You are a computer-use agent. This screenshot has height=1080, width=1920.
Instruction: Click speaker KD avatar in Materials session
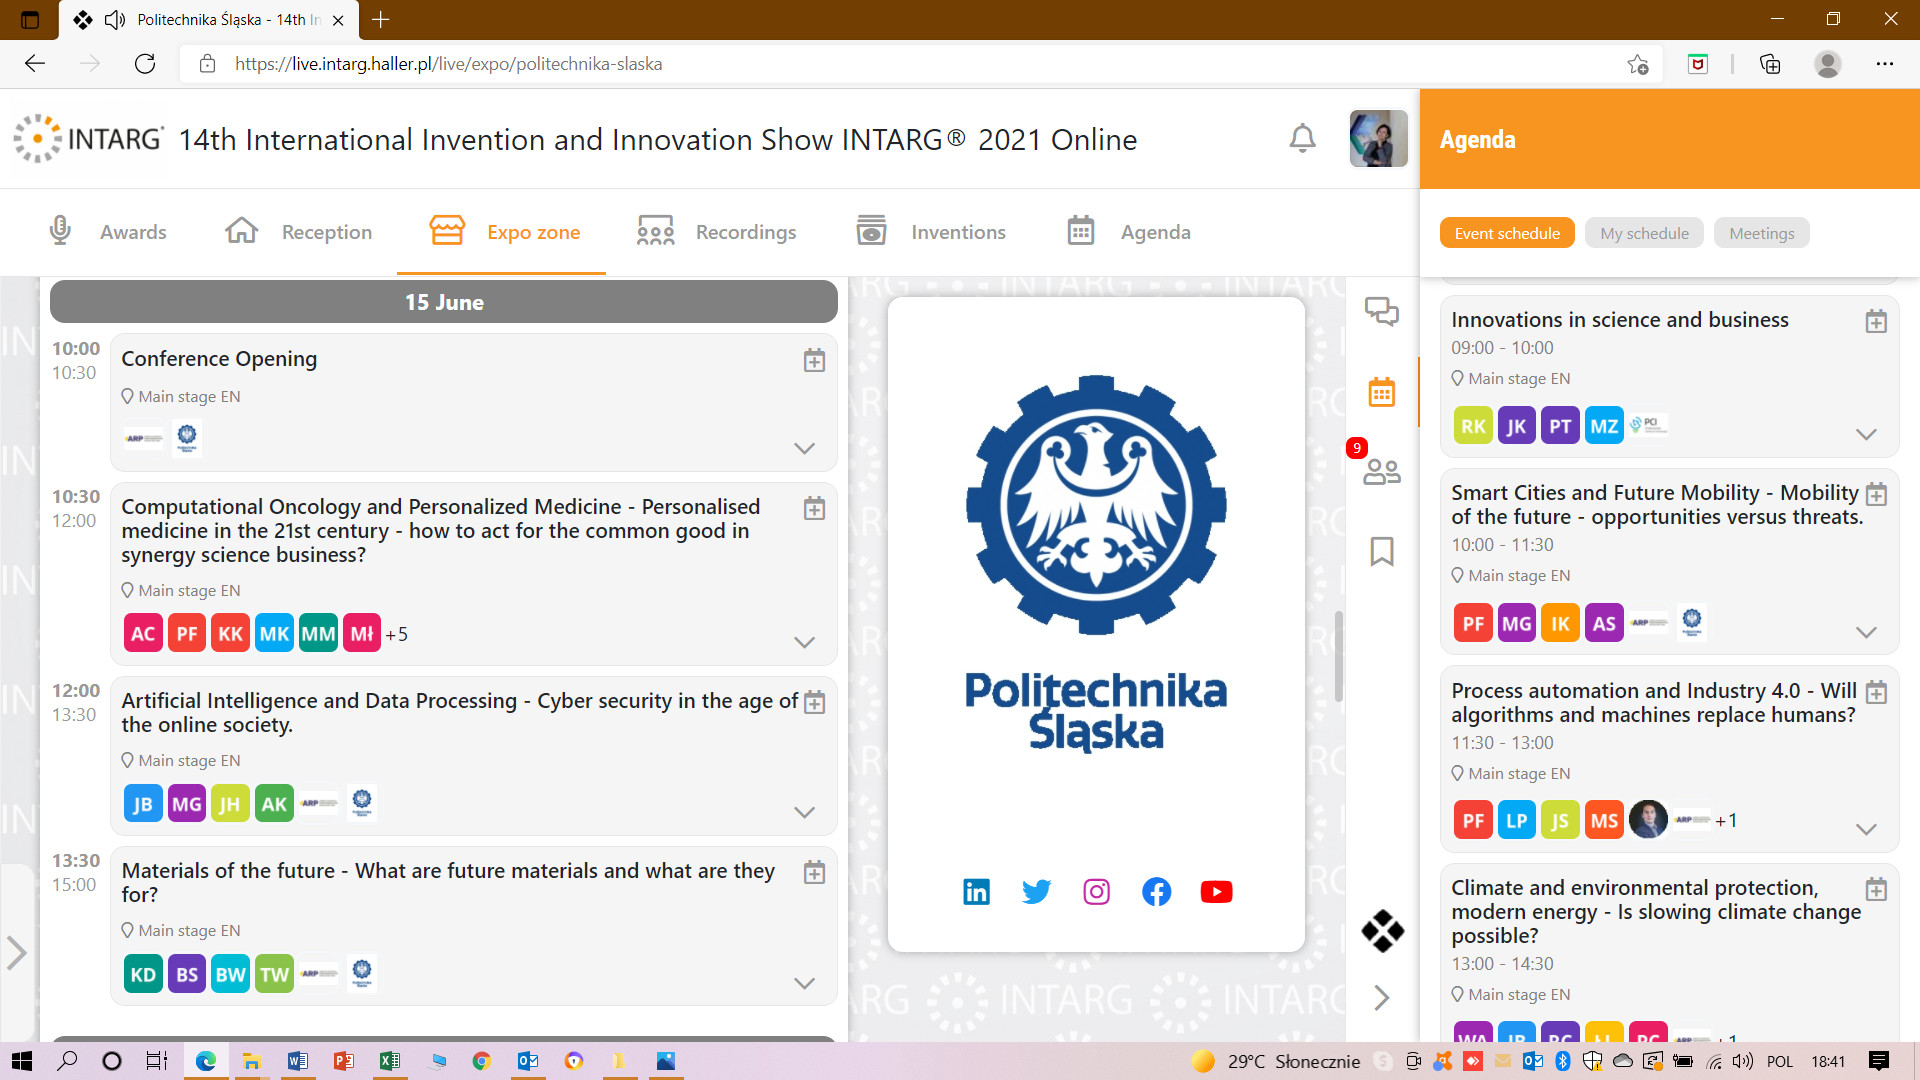pos(143,974)
